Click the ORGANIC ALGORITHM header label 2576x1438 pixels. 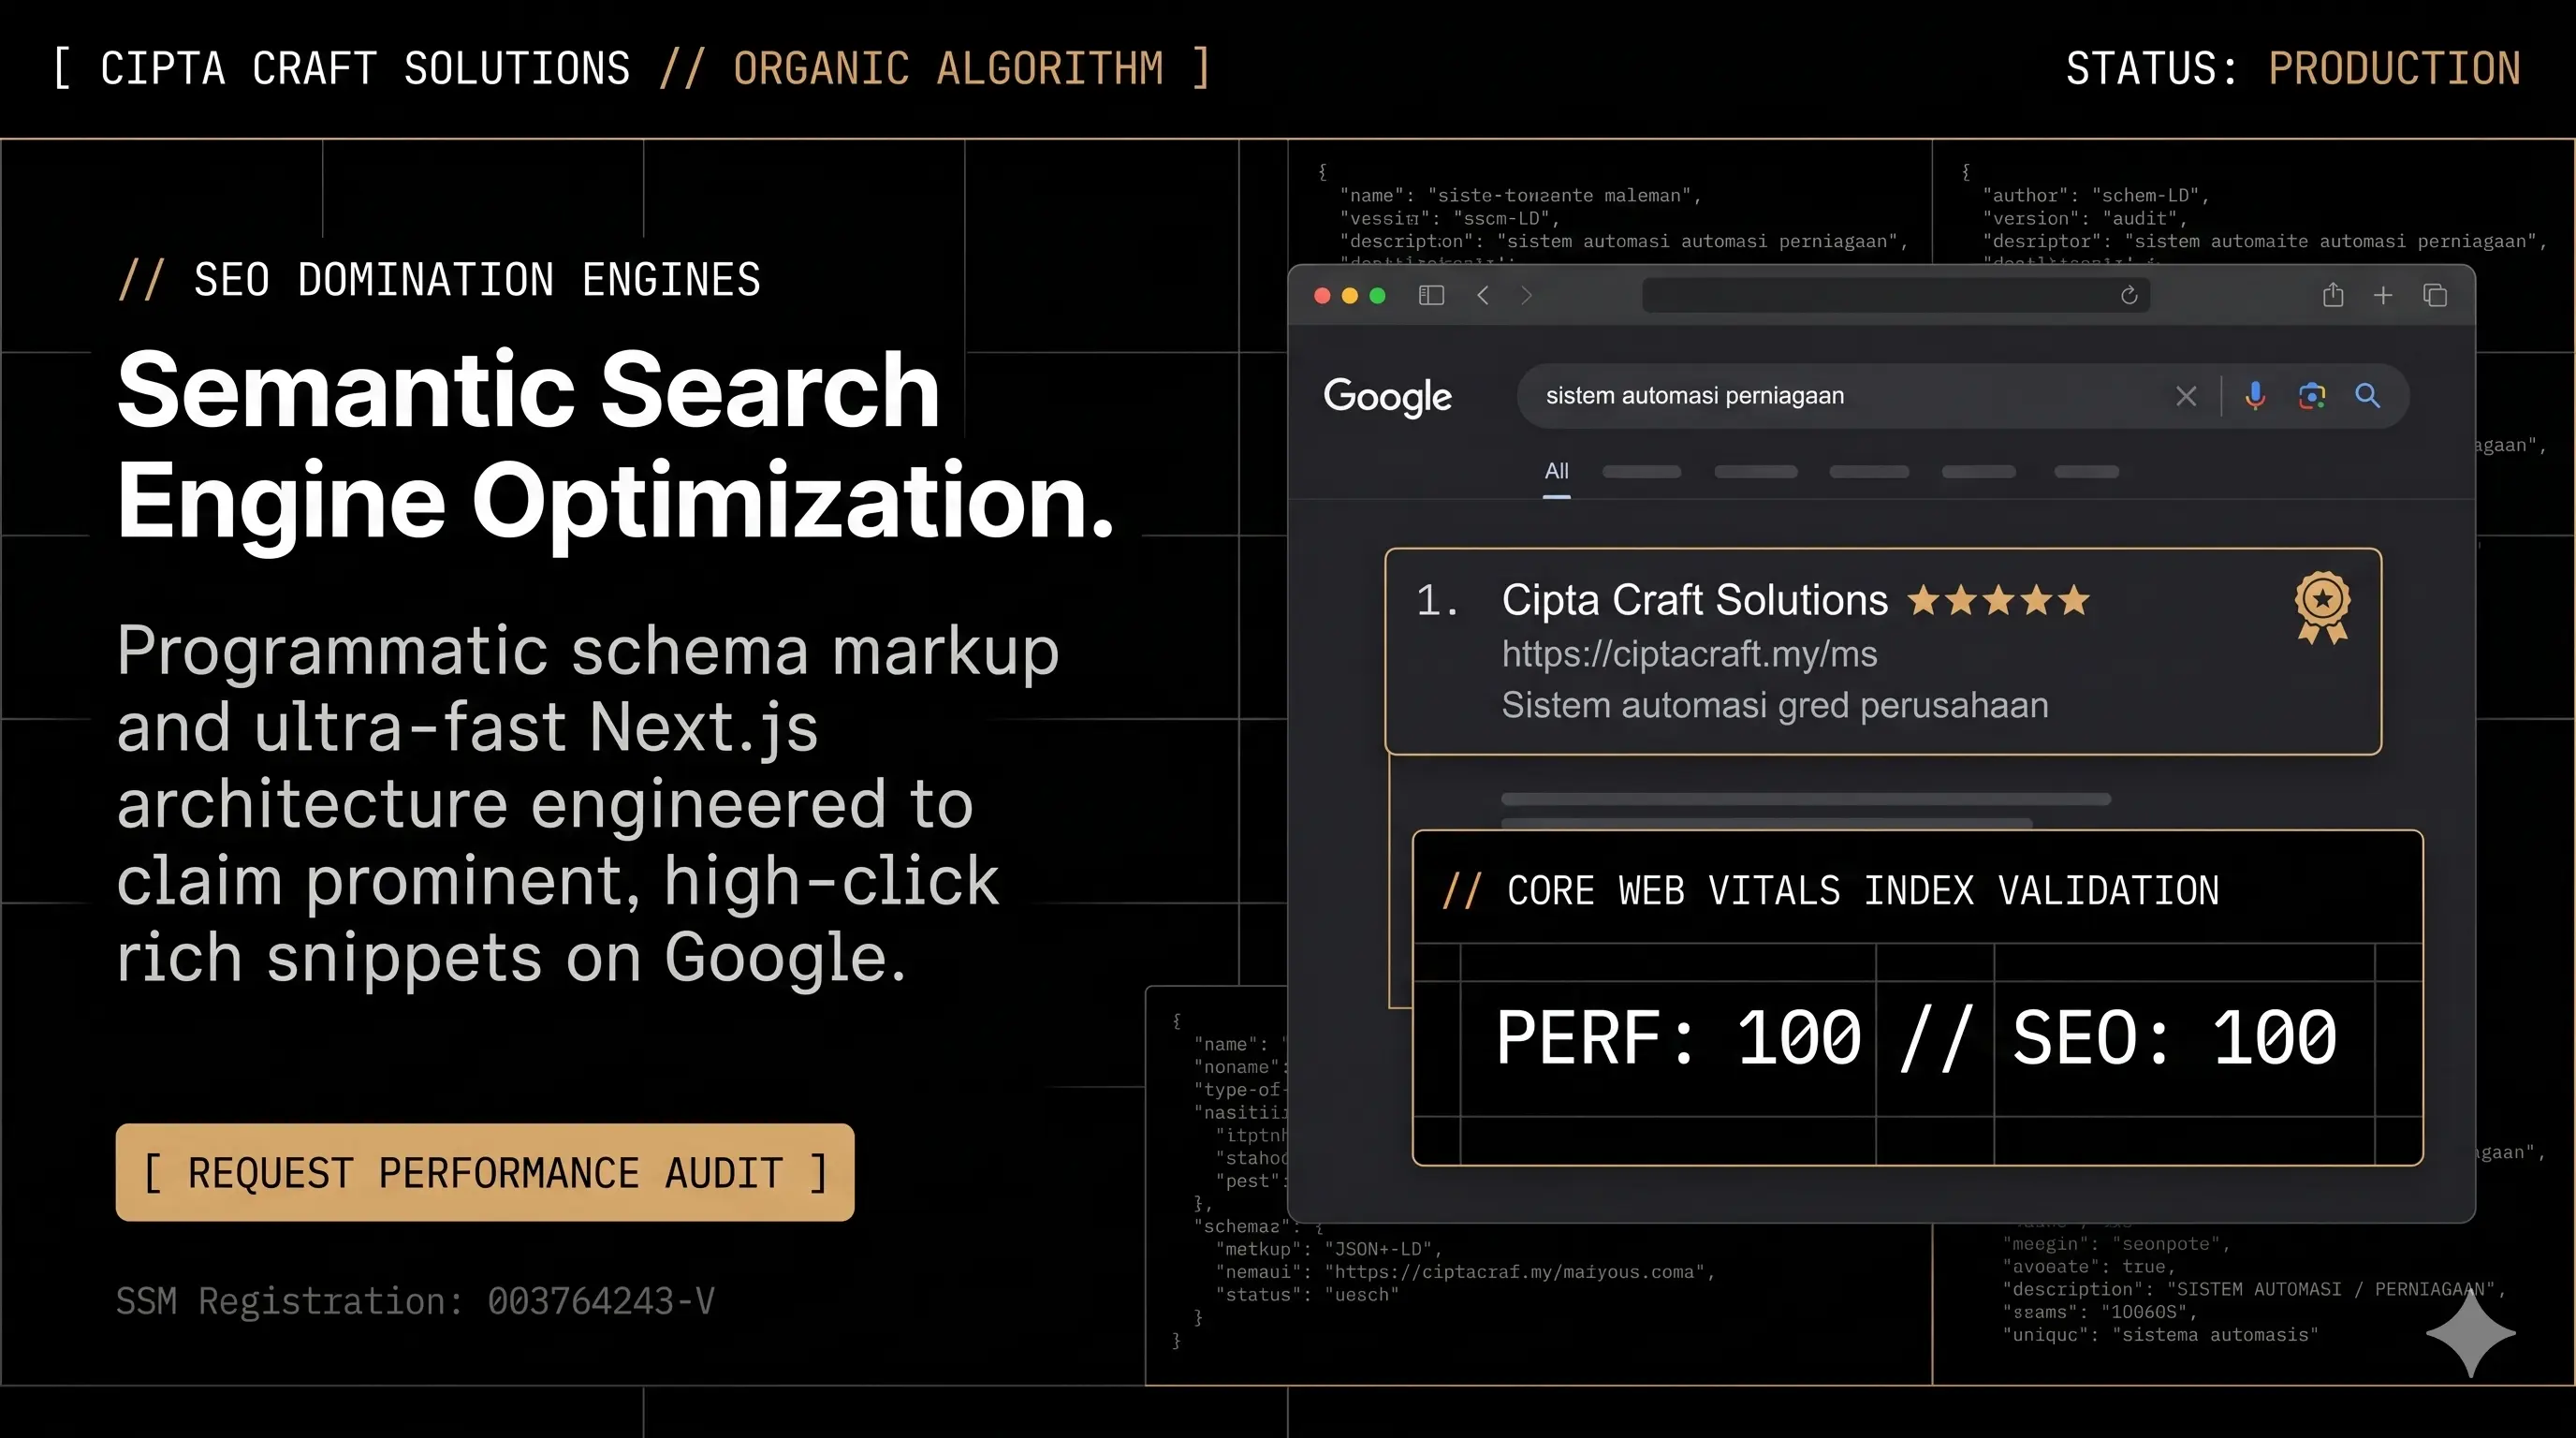(948, 68)
